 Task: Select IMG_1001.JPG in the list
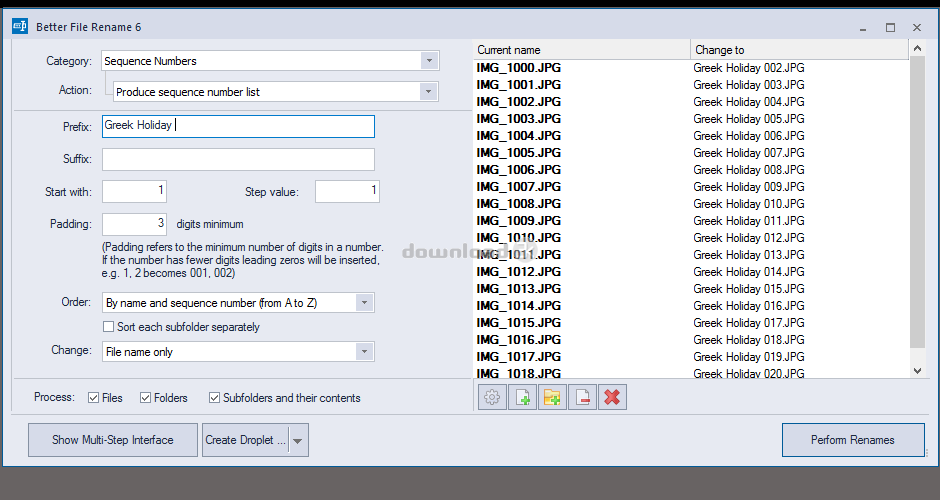click(x=519, y=85)
